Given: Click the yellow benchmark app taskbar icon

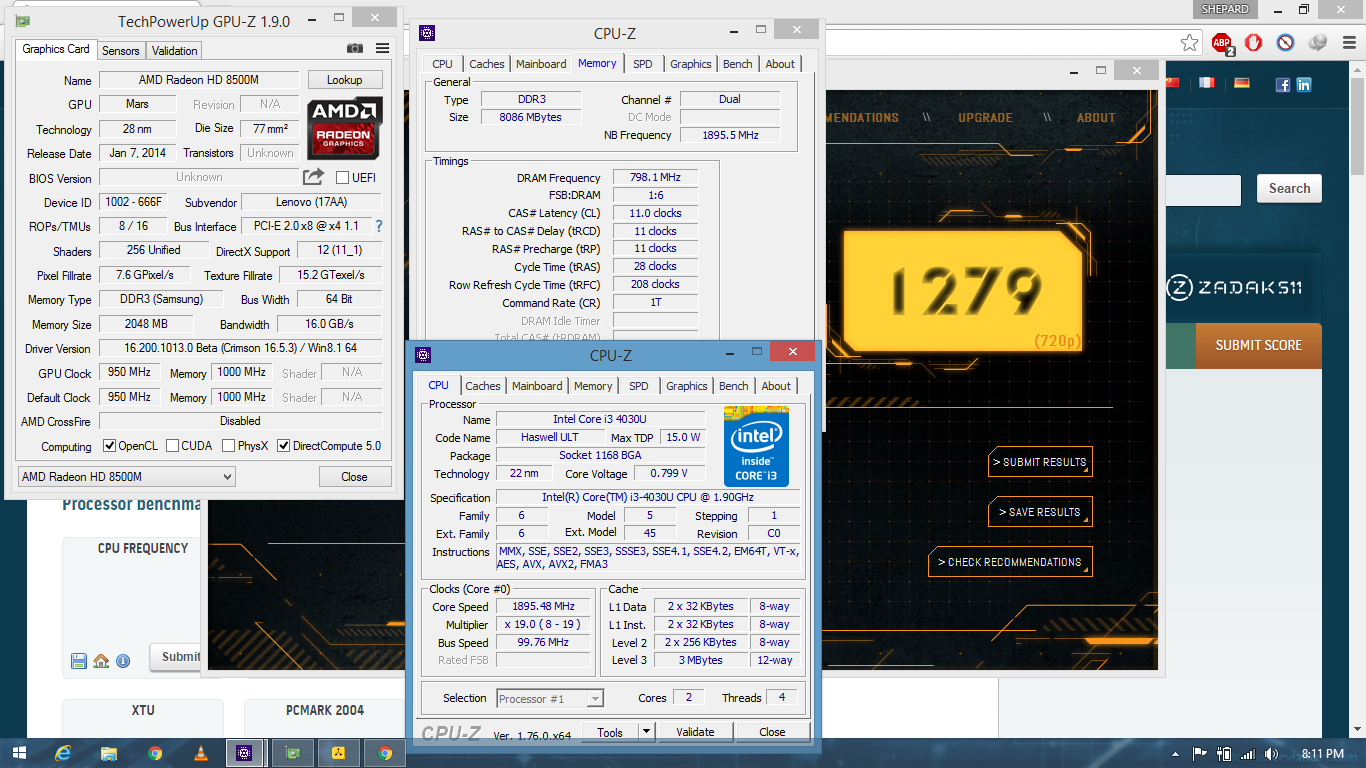Looking at the screenshot, I should click(x=338, y=753).
